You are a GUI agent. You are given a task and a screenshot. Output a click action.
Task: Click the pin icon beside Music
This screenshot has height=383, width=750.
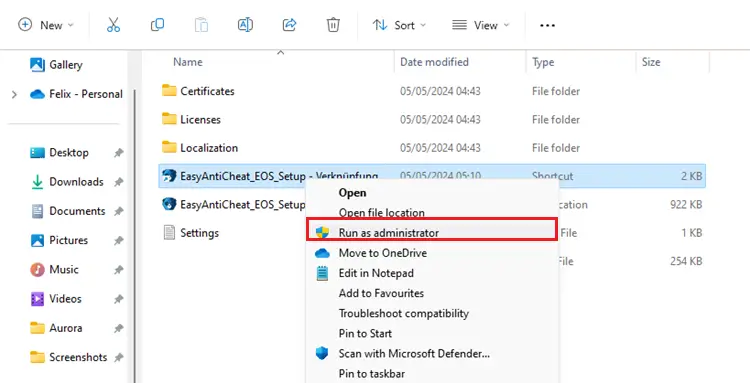point(118,270)
